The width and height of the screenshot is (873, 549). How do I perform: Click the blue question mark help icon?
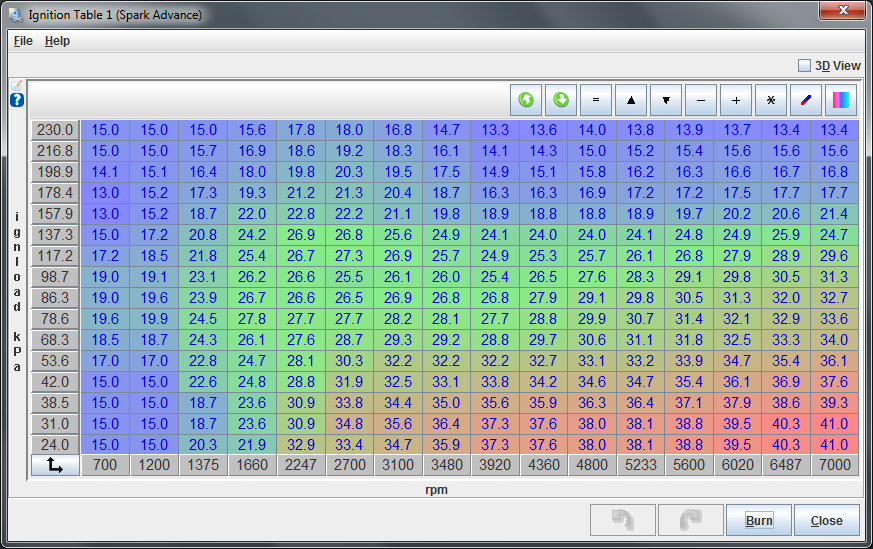pyautogui.click(x=17, y=100)
